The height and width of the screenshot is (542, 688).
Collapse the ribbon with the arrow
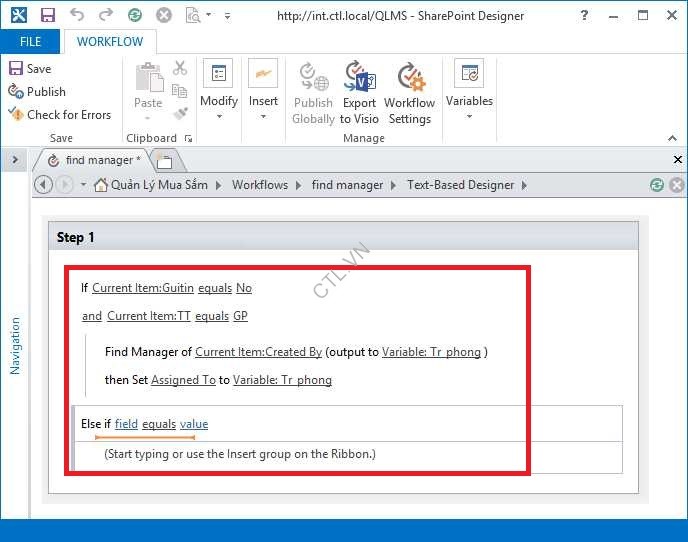pos(673,138)
